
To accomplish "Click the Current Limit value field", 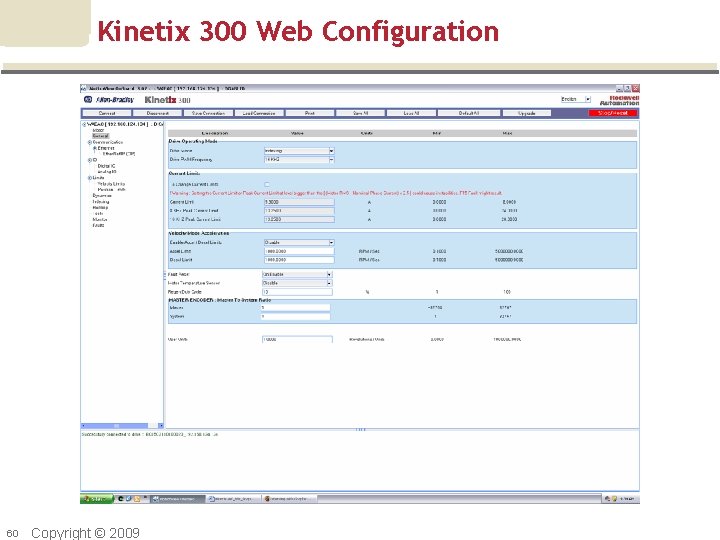I will 299,202.
